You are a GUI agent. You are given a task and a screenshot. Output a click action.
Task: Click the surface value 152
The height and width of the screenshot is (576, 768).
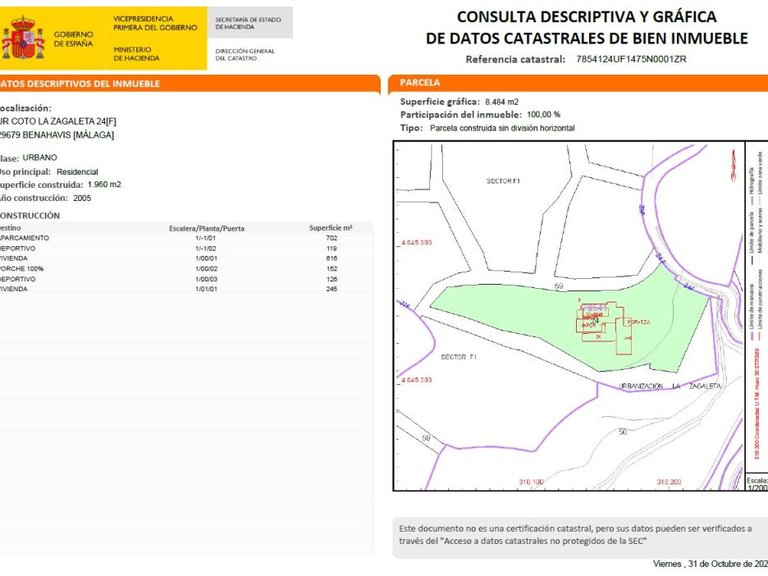tap(332, 269)
